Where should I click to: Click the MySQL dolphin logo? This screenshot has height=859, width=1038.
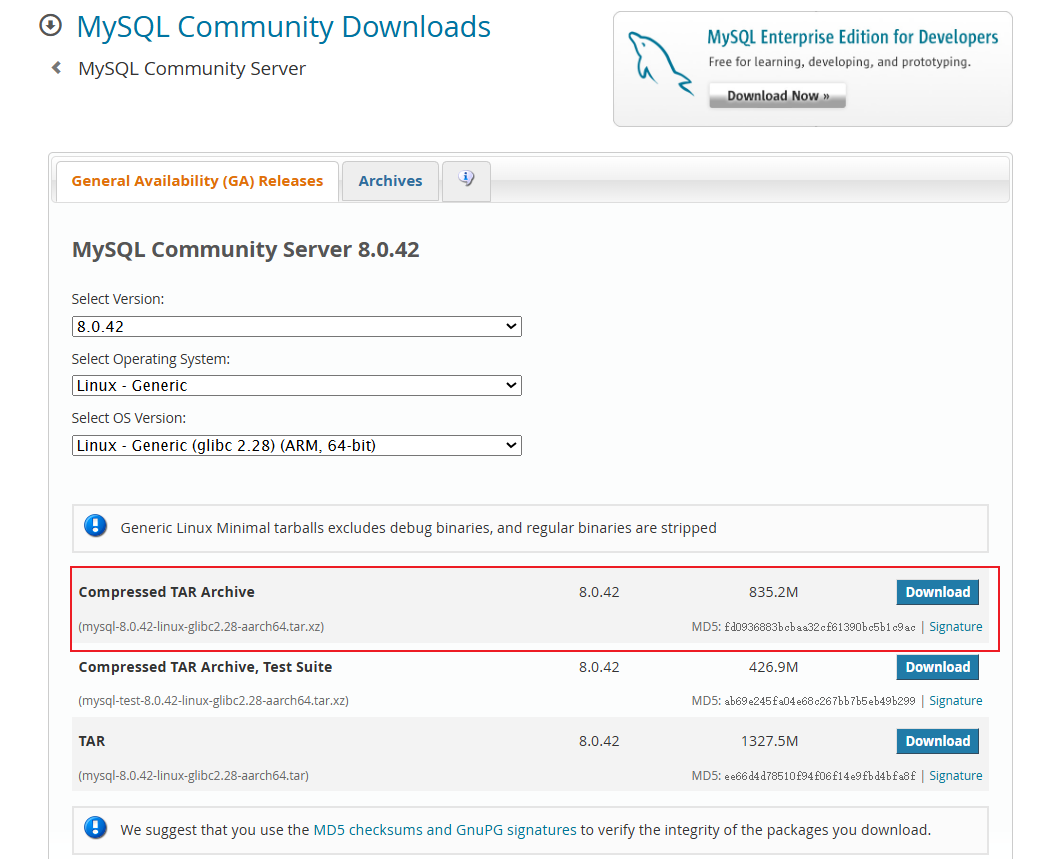[x=659, y=64]
